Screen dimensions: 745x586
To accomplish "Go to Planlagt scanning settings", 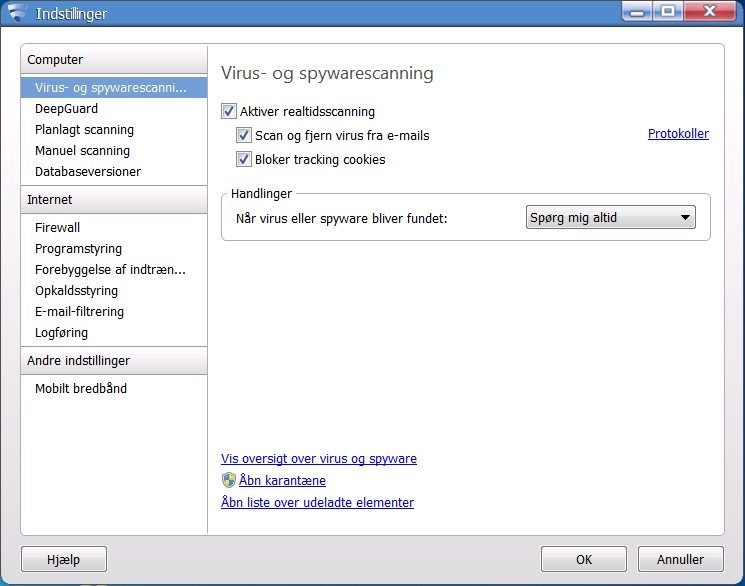I will [114, 130].
